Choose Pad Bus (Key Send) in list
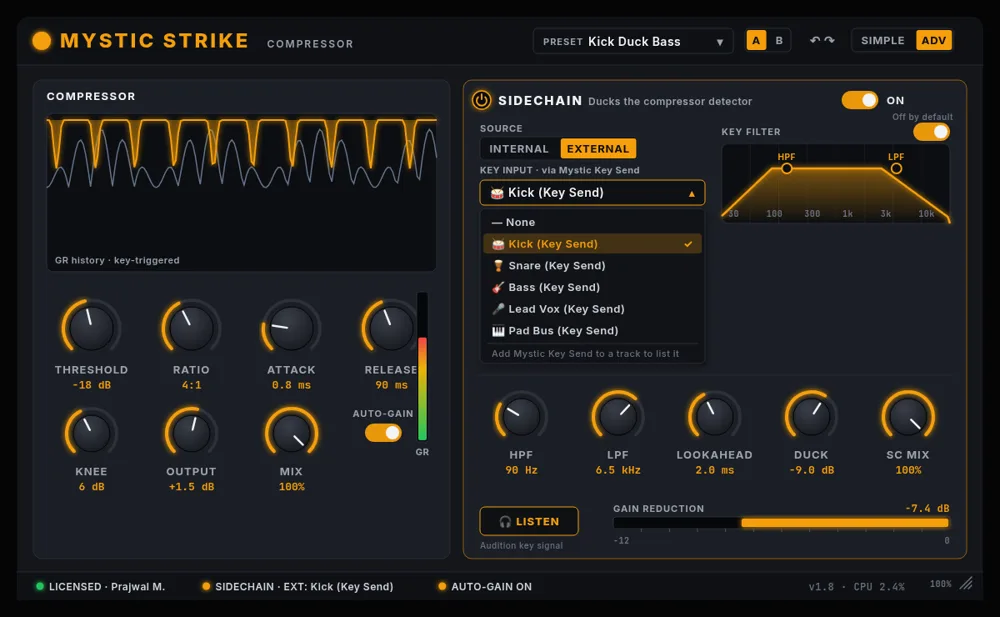 [x=592, y=331]
